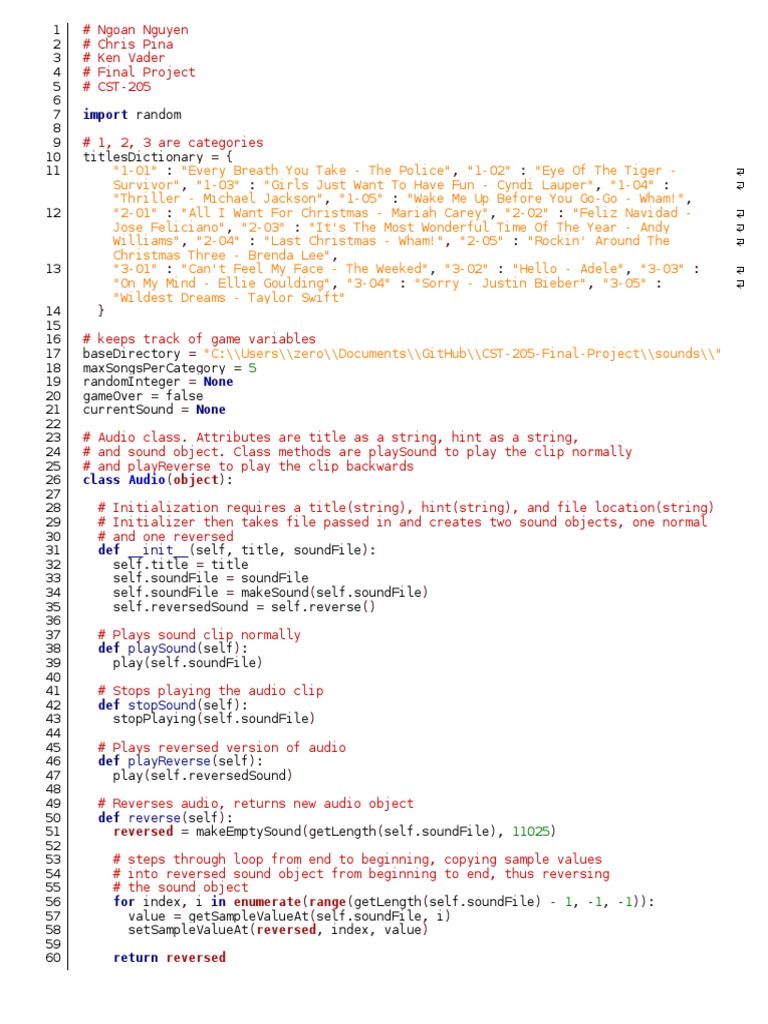Click the "self.title = title" line

pos(180,565)
